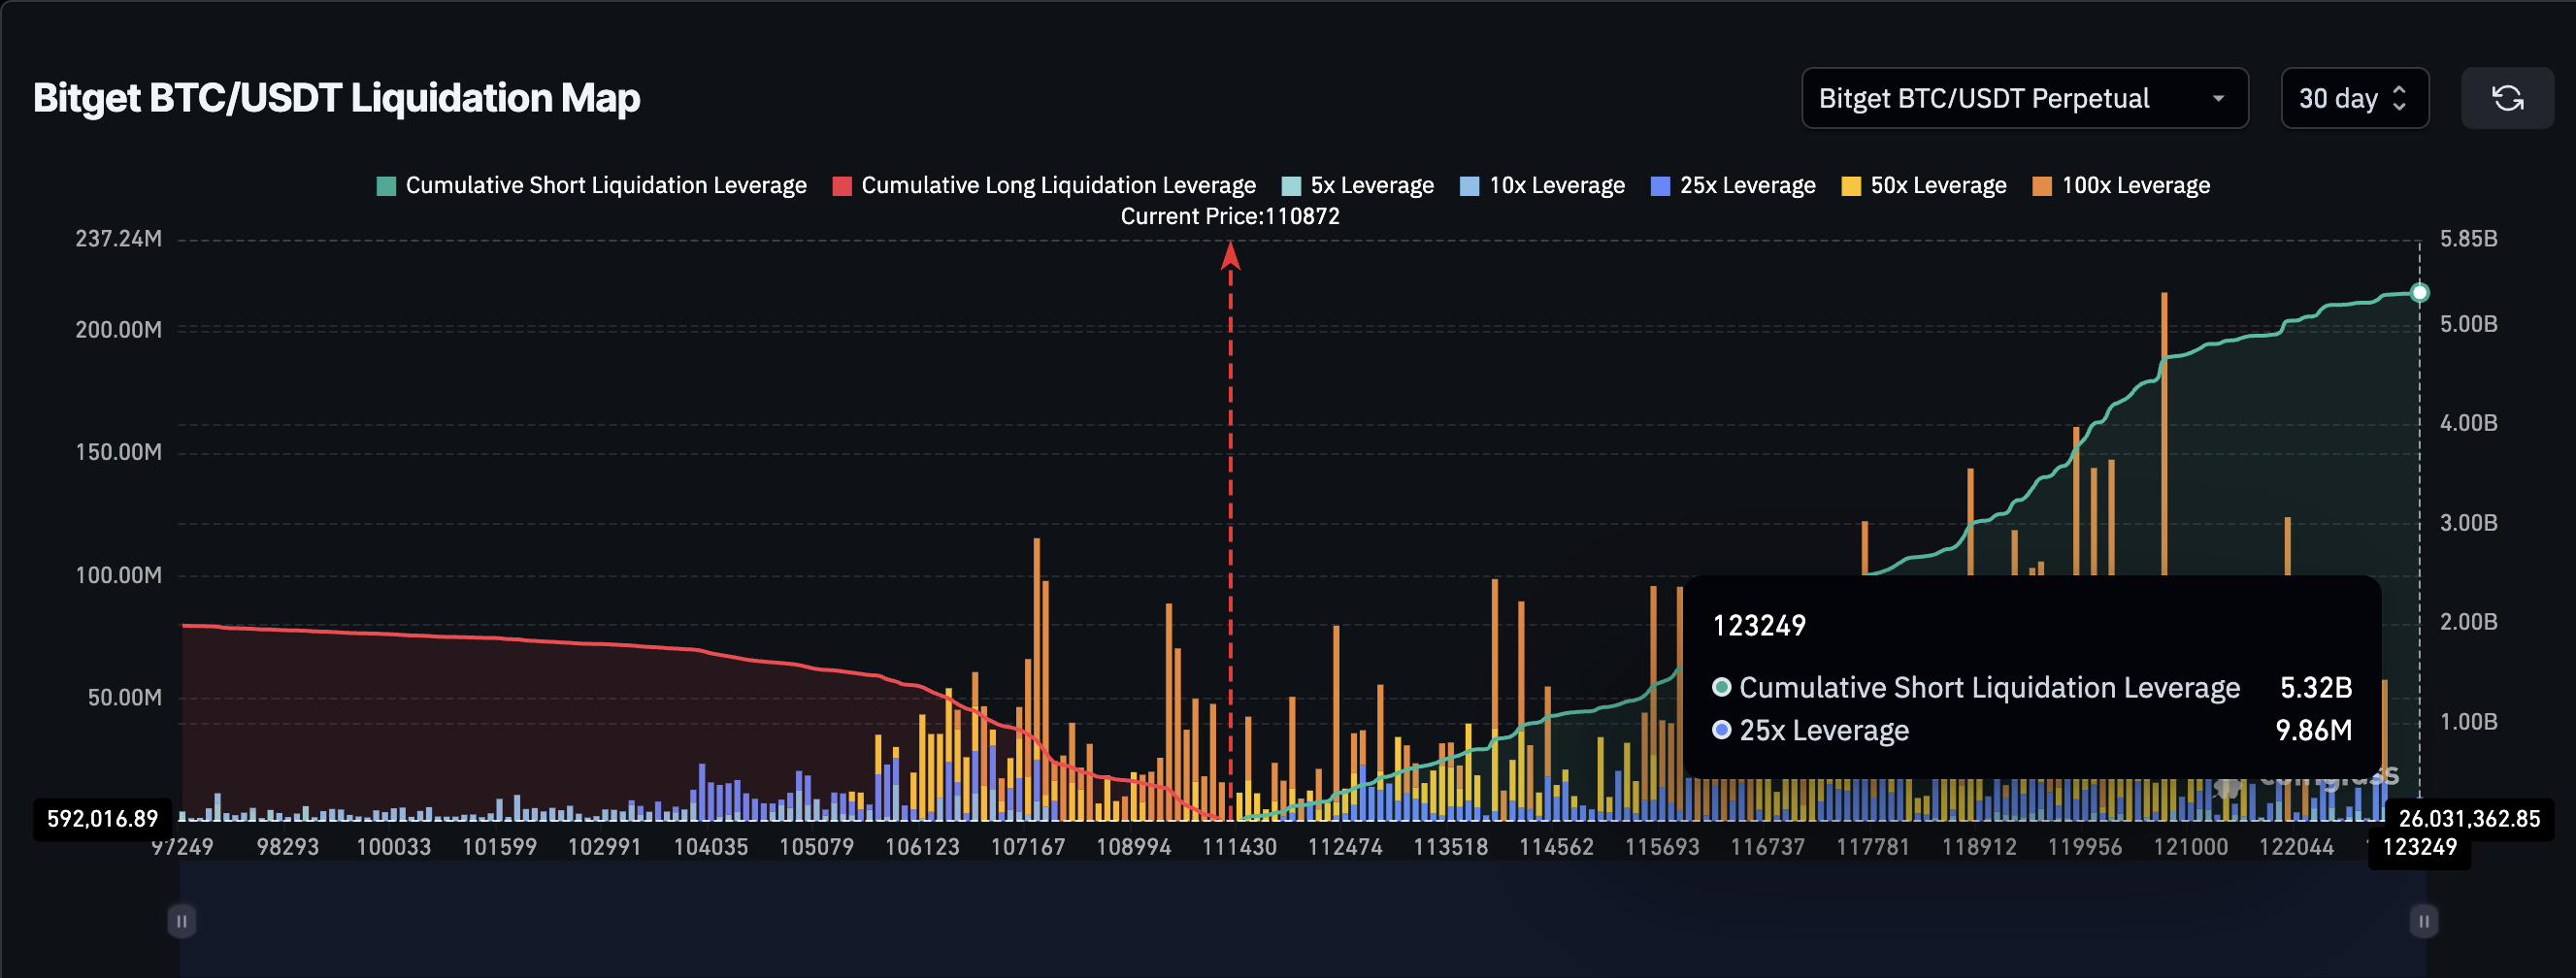2576x978 pixels.
Task: Hide the 5x Leverage series
Action: tap(1357, 186)
